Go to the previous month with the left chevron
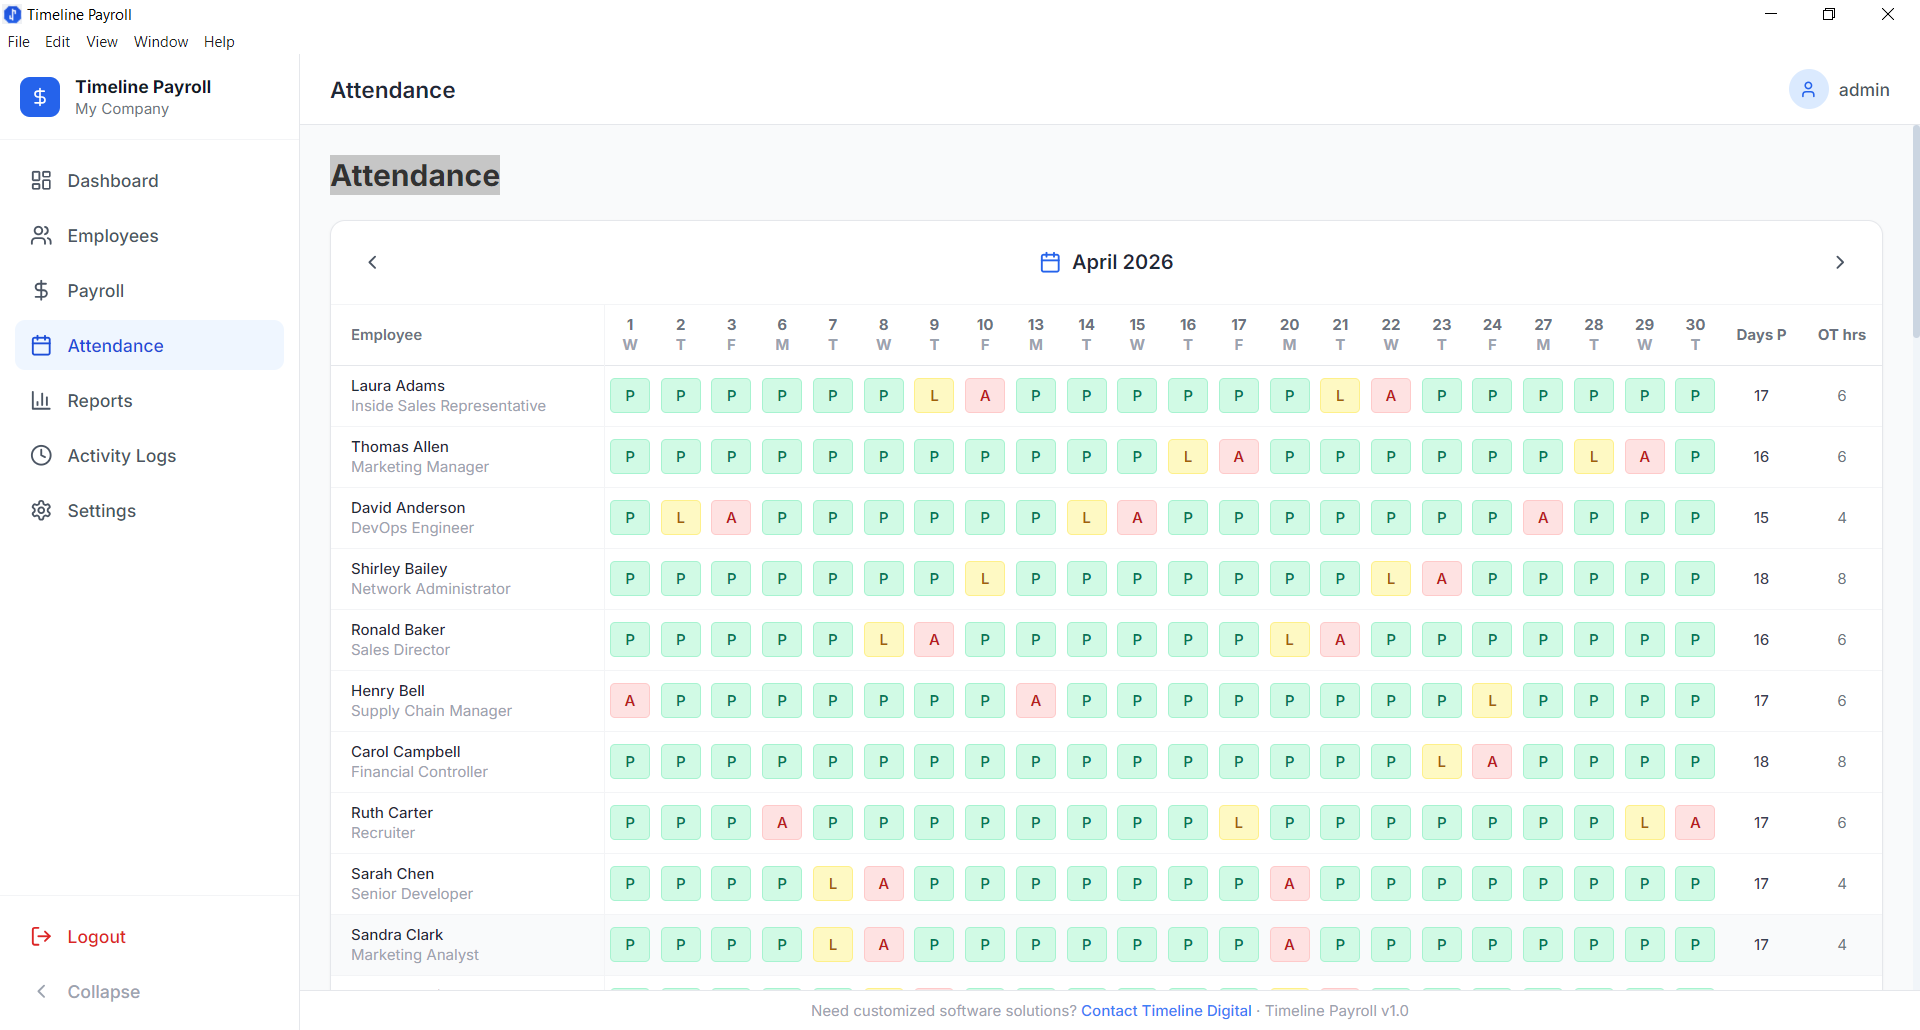The image size is (1920, 1030). (x=372, y=261)
